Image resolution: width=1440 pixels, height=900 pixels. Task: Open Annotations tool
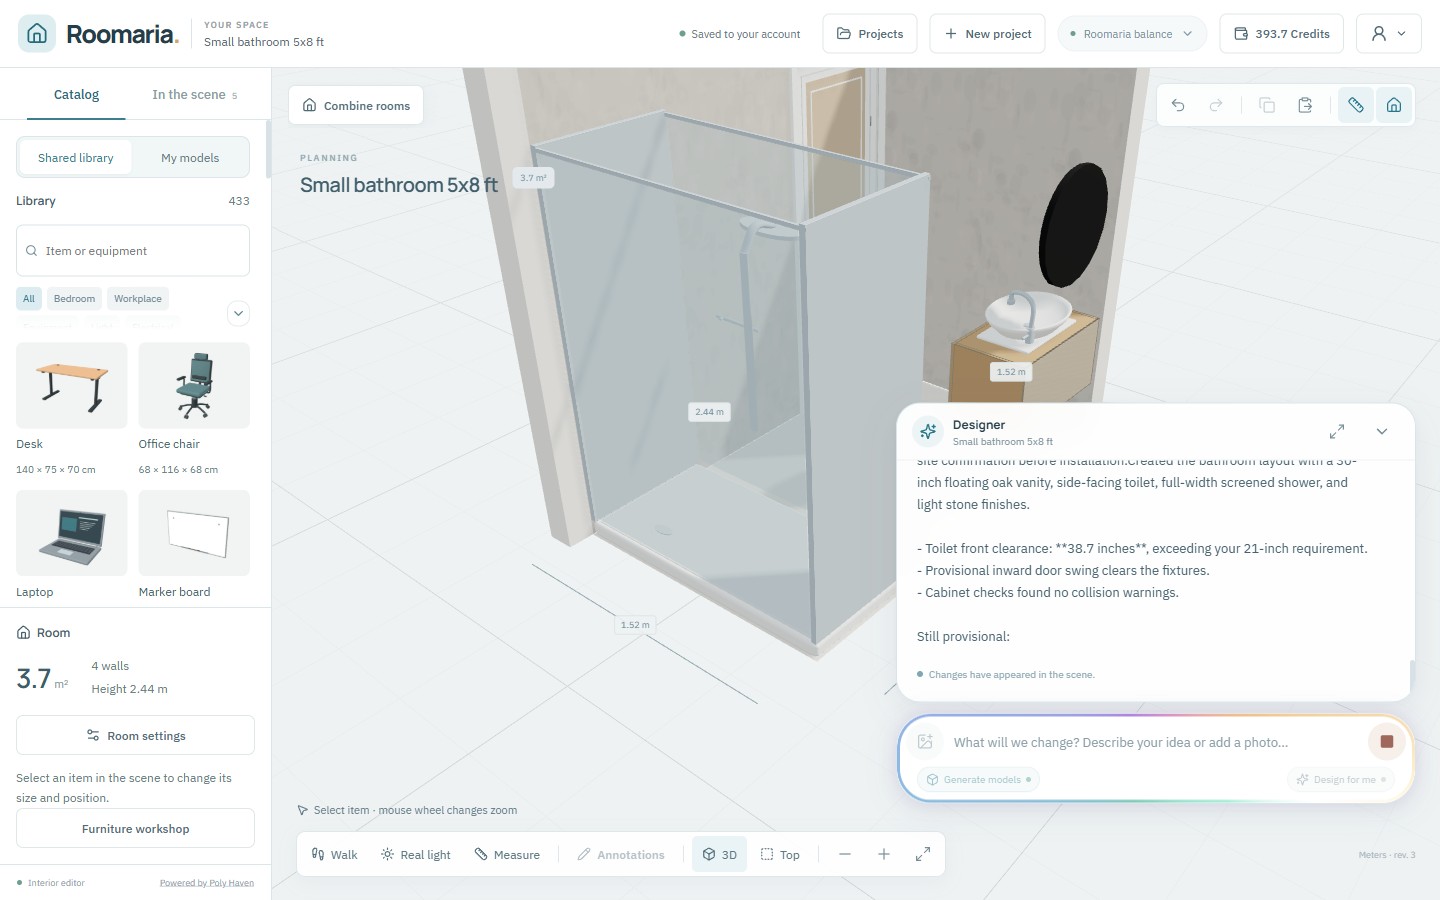(x=621, y=854)
